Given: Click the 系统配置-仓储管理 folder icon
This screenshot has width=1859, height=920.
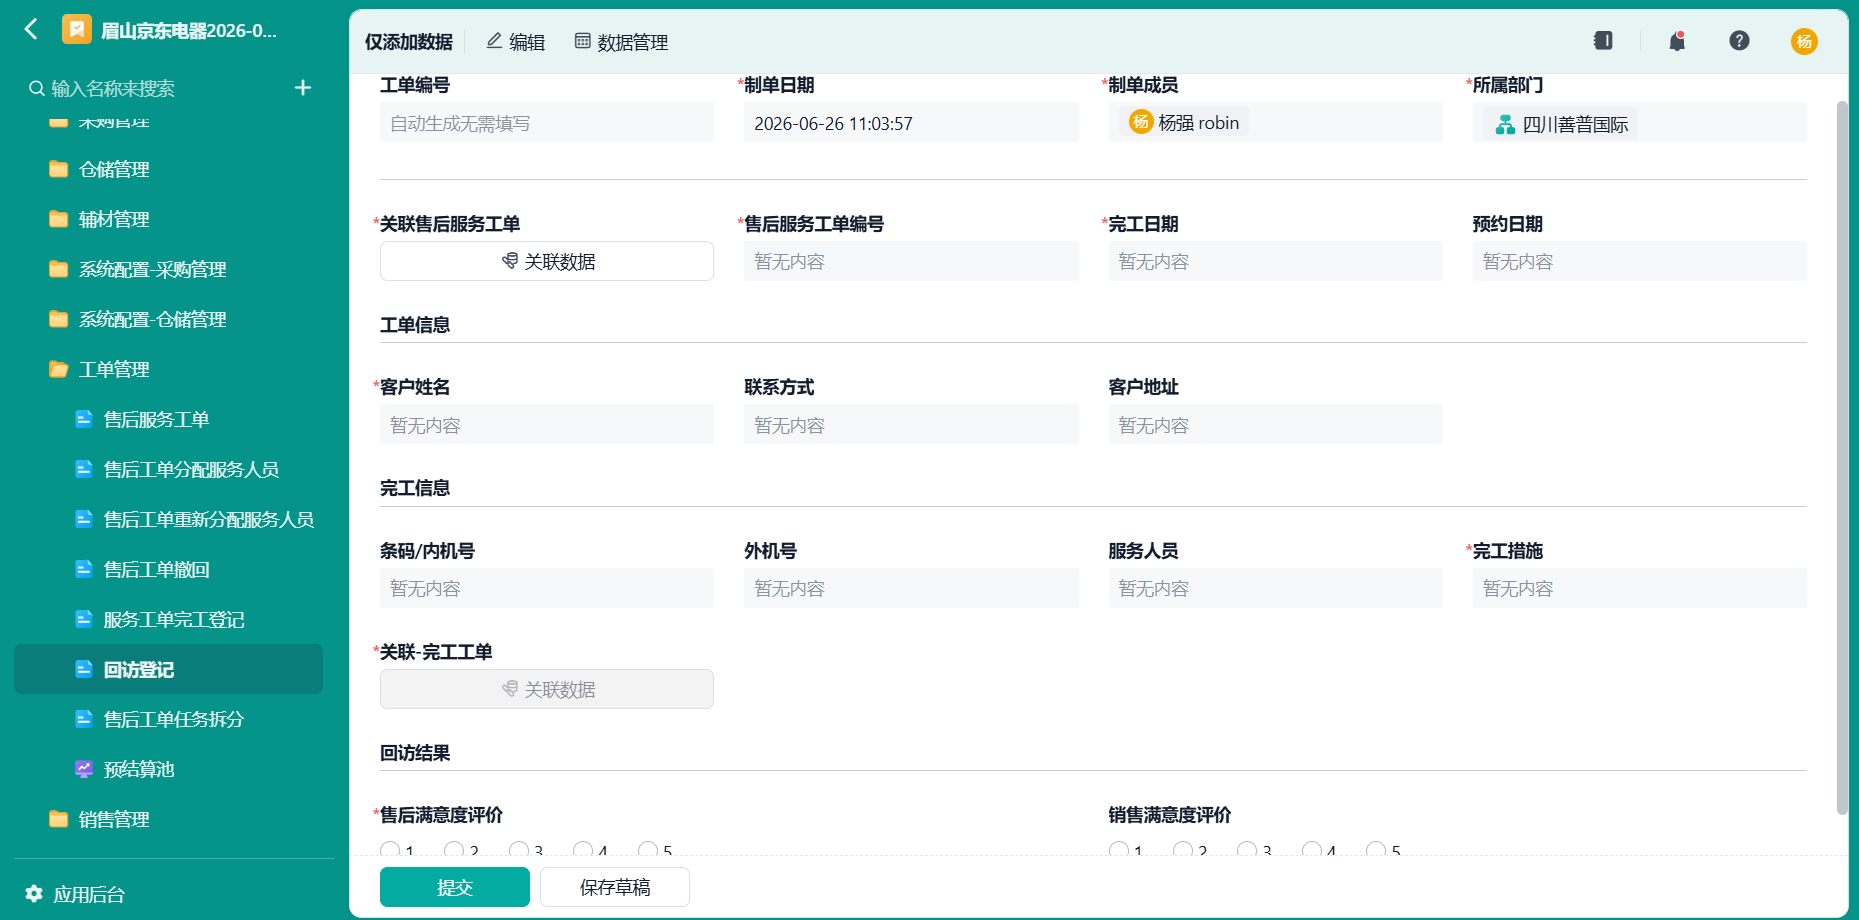Looking at the screenshot, I should click(x=59, y=319).
